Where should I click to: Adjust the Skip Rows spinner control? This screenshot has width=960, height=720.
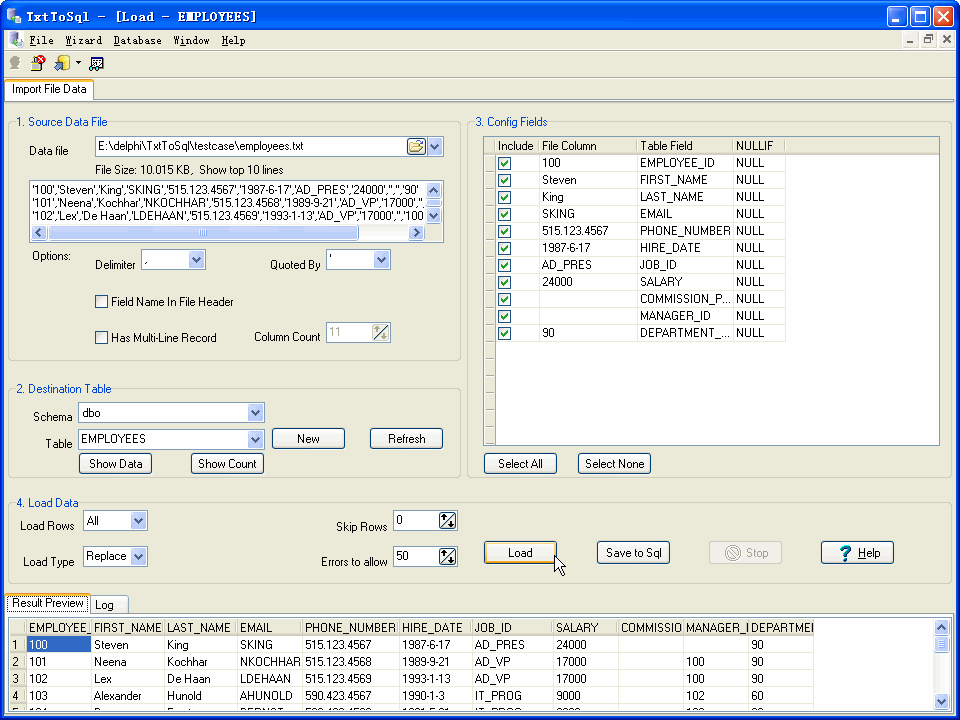448,521
